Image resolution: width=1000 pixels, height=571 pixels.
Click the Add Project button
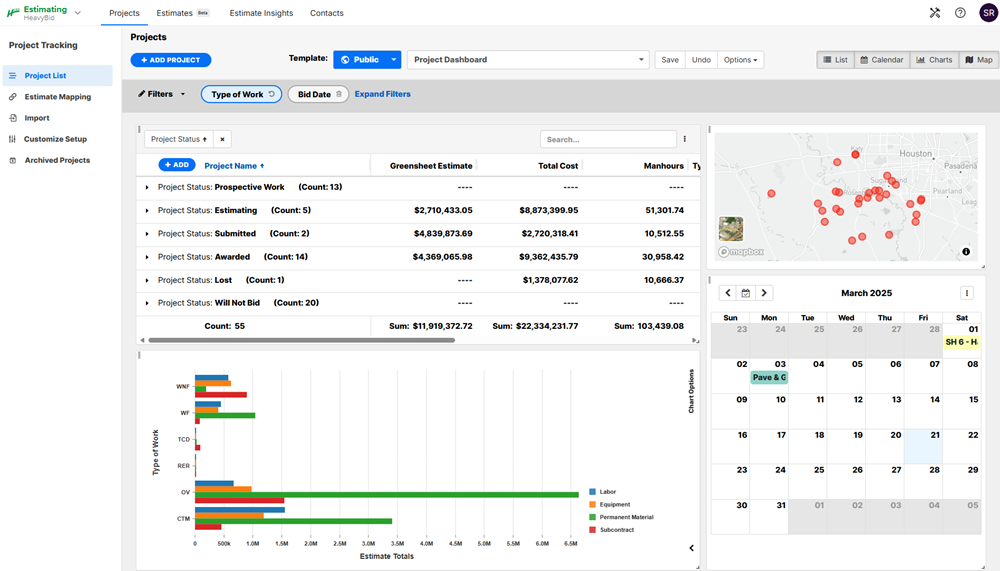(171, 60)
